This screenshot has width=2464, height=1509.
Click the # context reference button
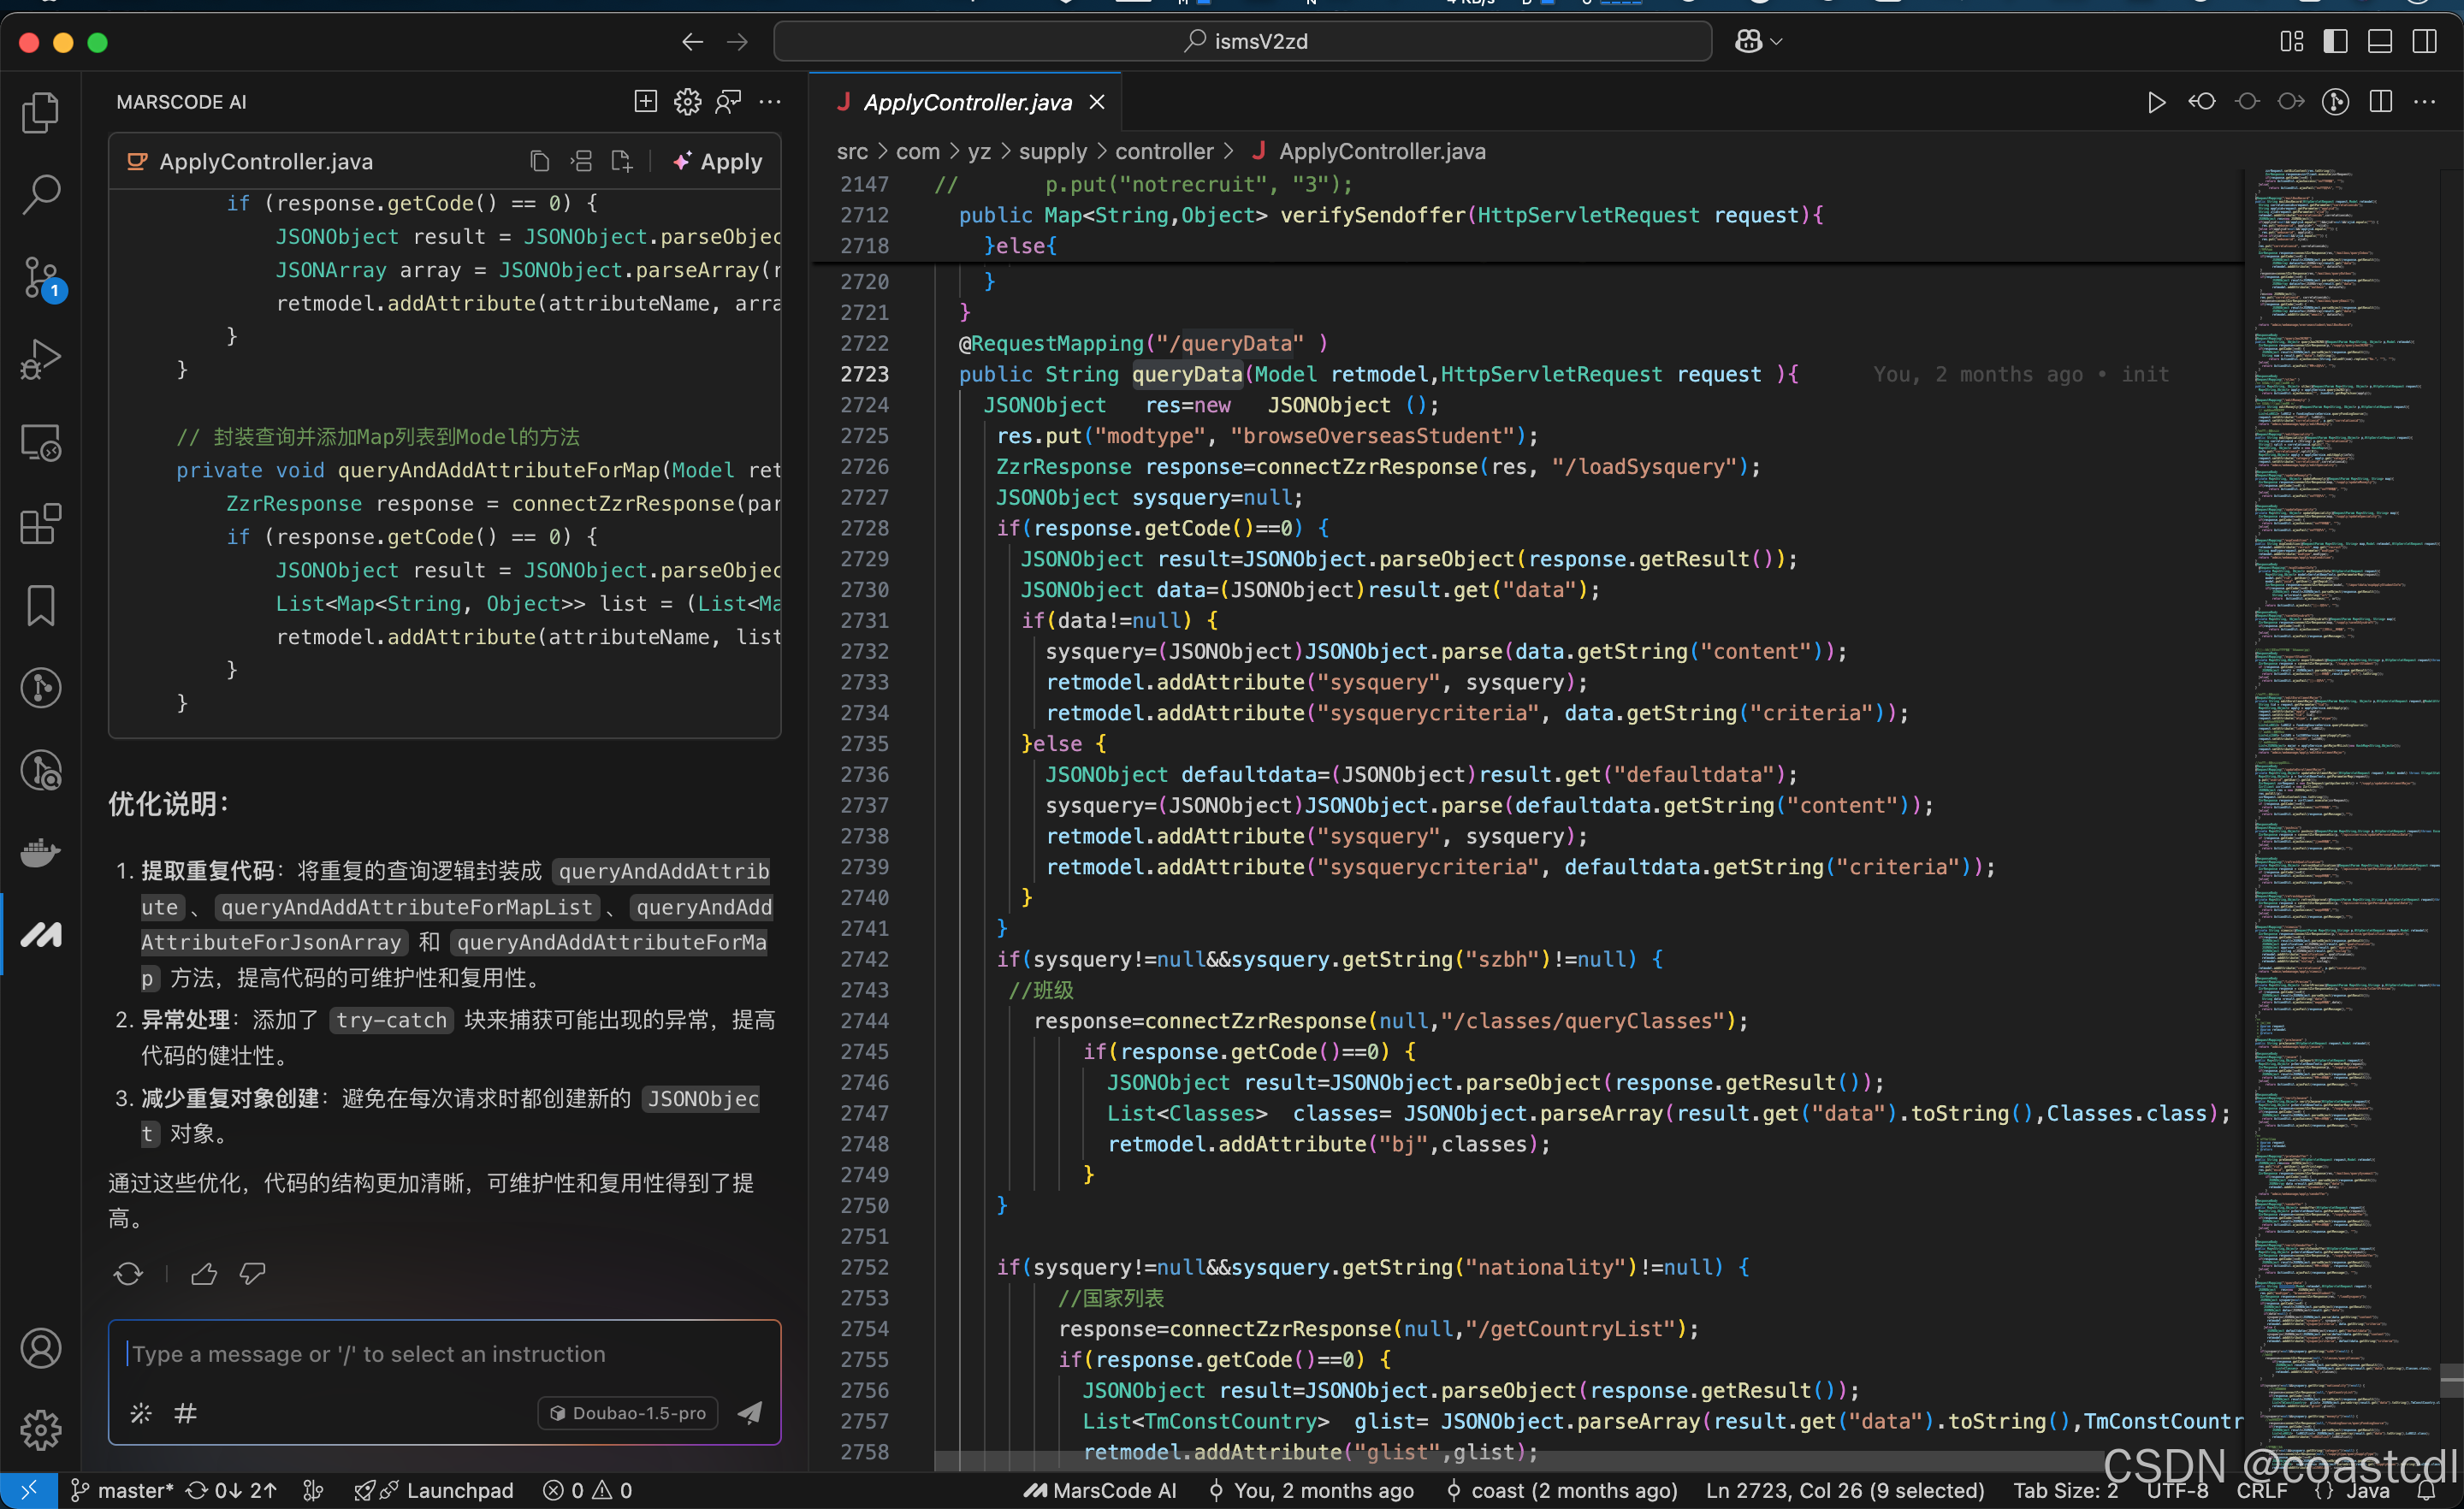(186, 1413)
